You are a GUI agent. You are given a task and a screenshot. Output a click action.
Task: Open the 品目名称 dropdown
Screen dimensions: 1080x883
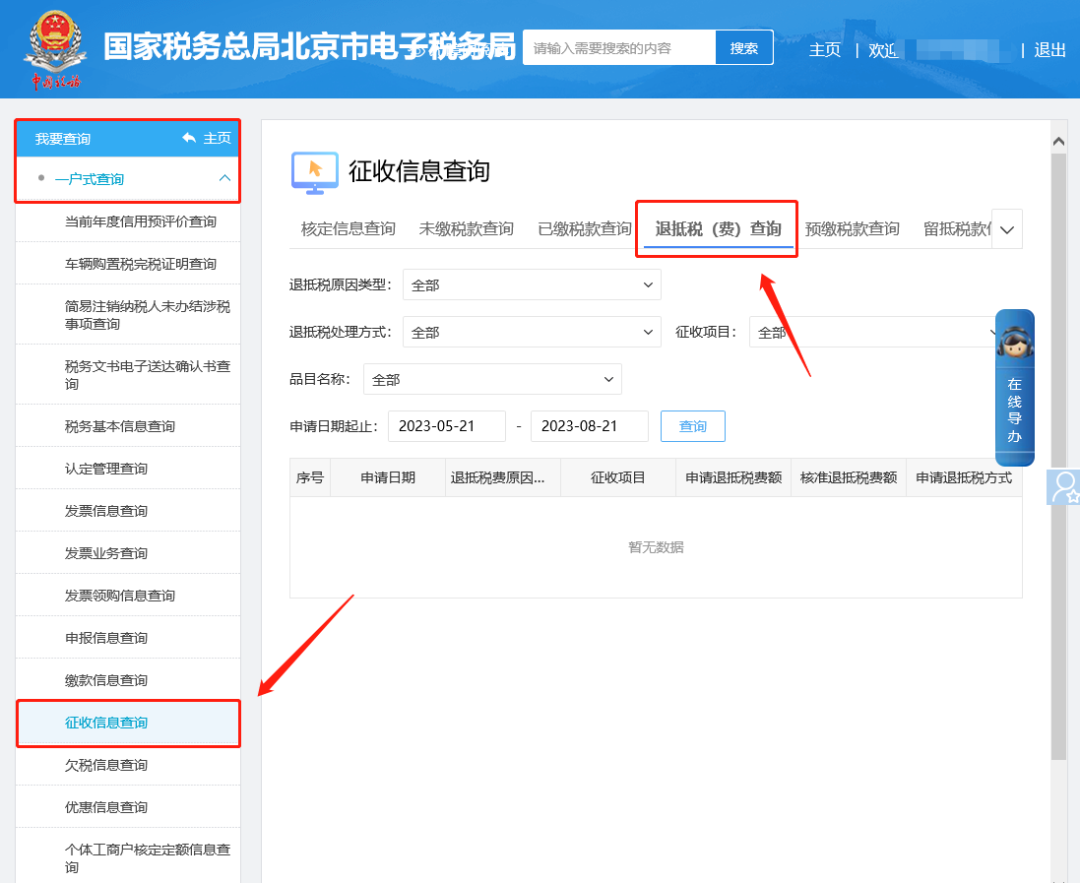(x=492, y=379)
